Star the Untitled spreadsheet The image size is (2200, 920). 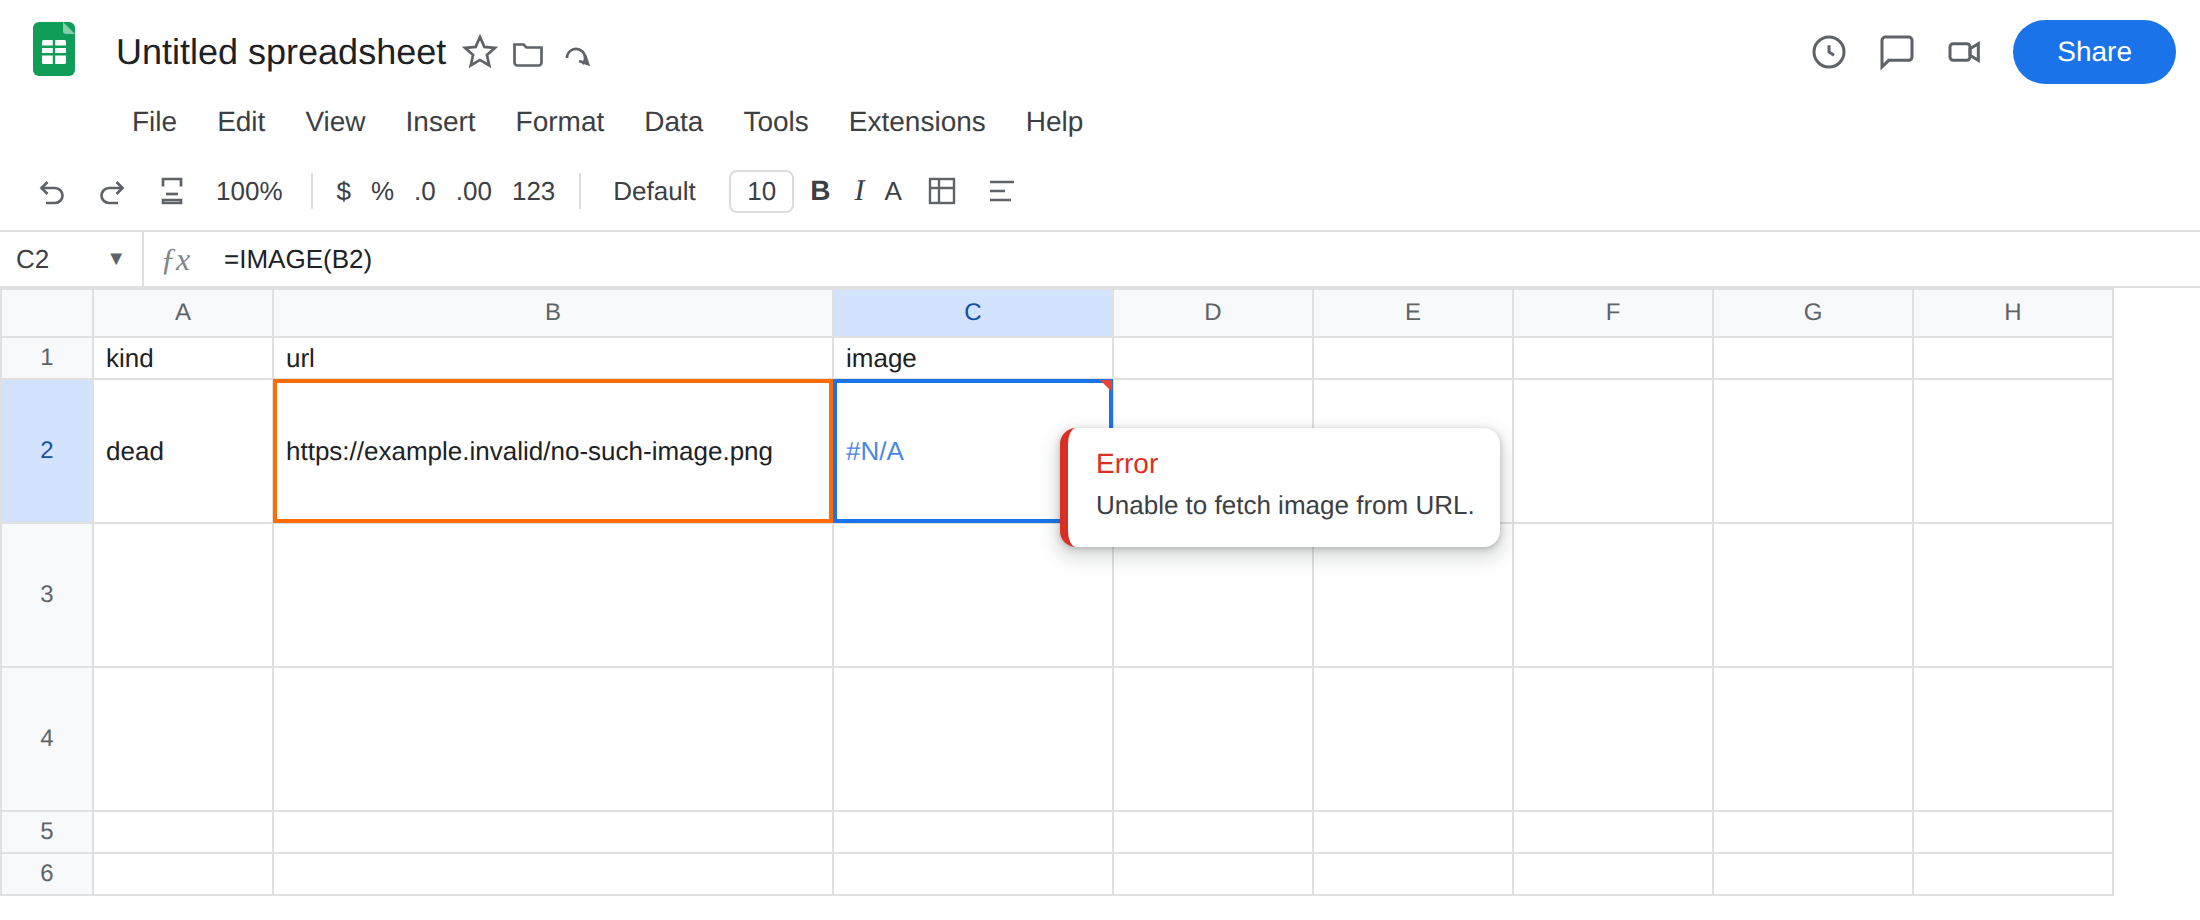480,52
